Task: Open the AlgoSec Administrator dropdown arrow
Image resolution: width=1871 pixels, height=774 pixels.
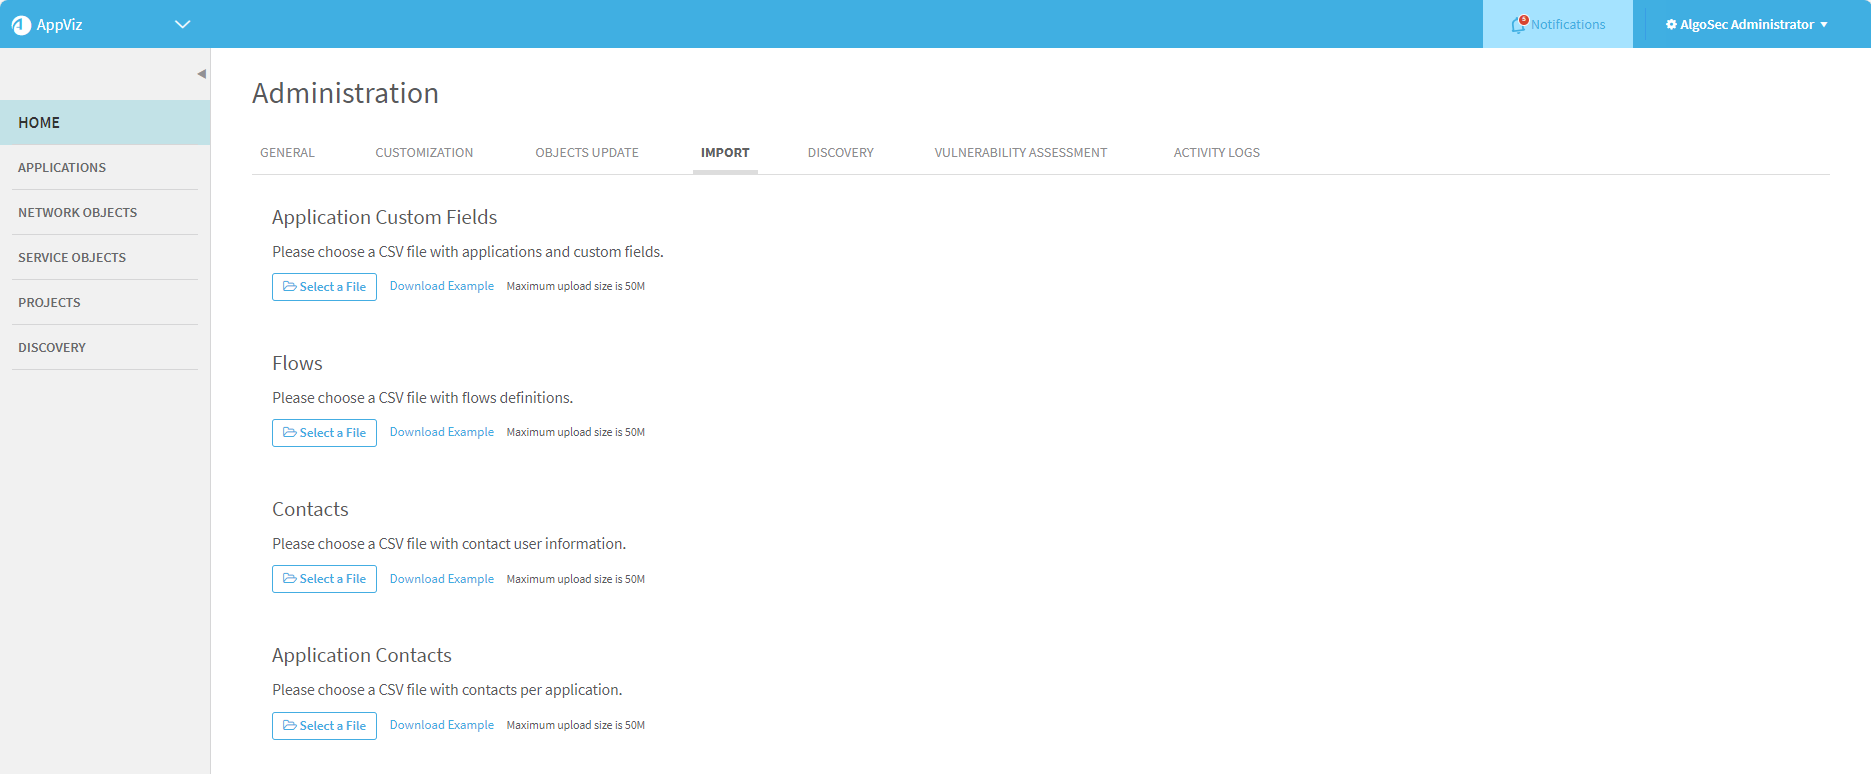Action: click(1824, 25)
